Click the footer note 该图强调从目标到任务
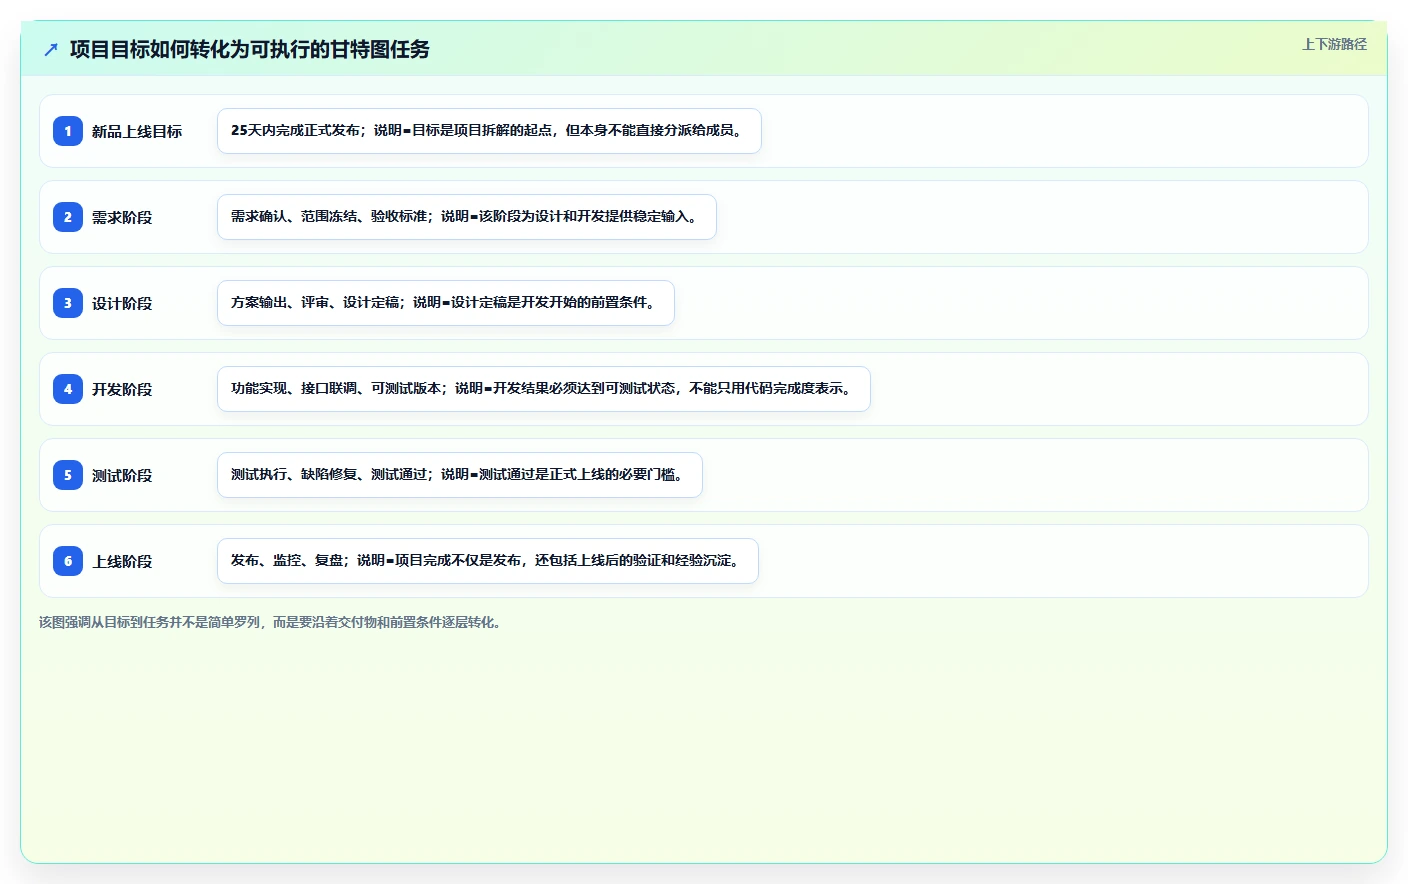 272,622
